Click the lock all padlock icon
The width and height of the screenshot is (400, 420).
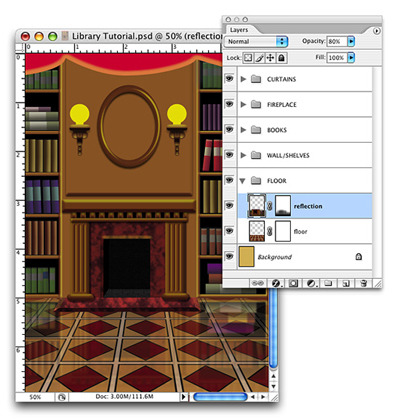click(x=282, y=58)
